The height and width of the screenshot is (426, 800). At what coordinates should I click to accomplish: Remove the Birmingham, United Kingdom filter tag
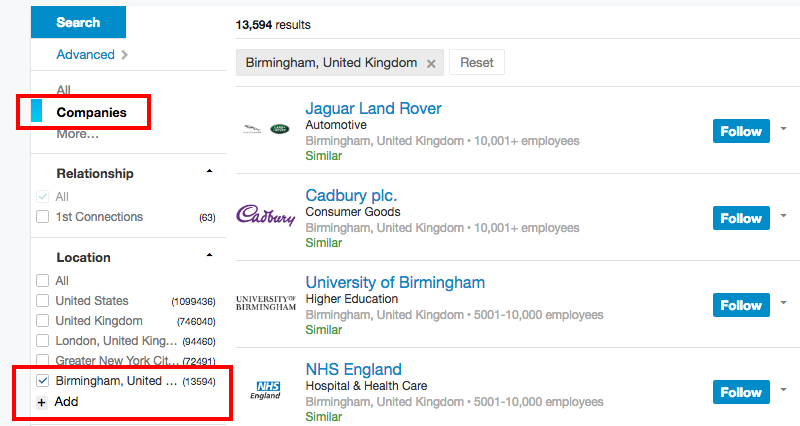point(431,63)
